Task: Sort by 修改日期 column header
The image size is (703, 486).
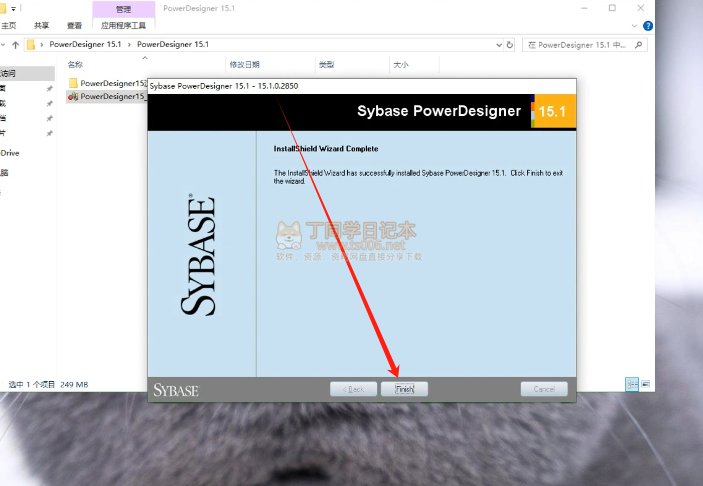Action: coord(245,64)
